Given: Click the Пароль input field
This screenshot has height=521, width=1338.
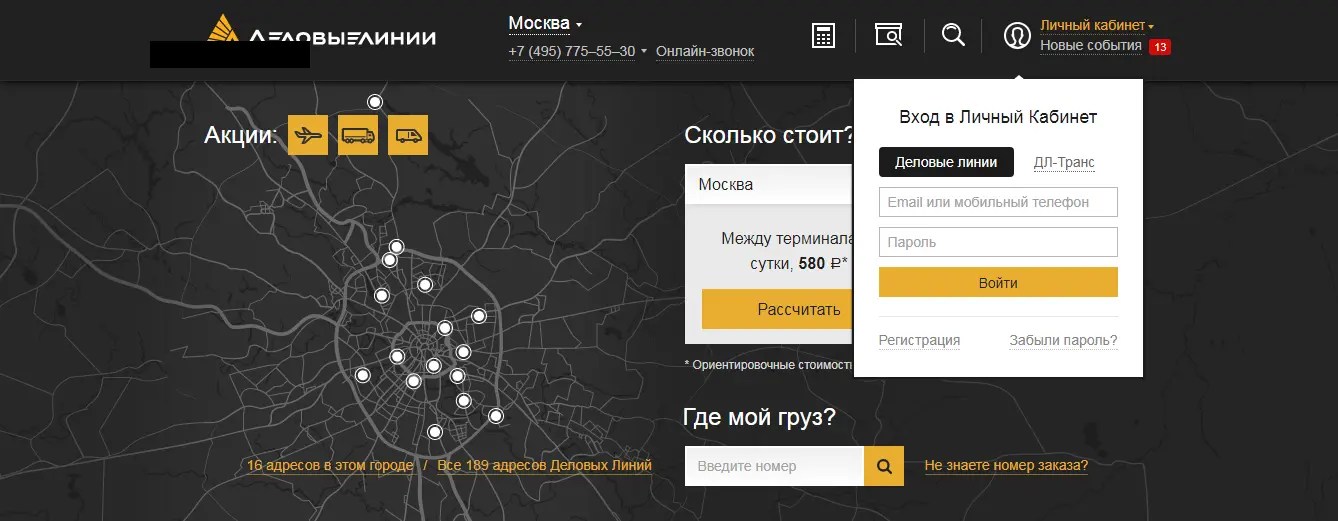Looking at the screenshot, I should 997,242.
